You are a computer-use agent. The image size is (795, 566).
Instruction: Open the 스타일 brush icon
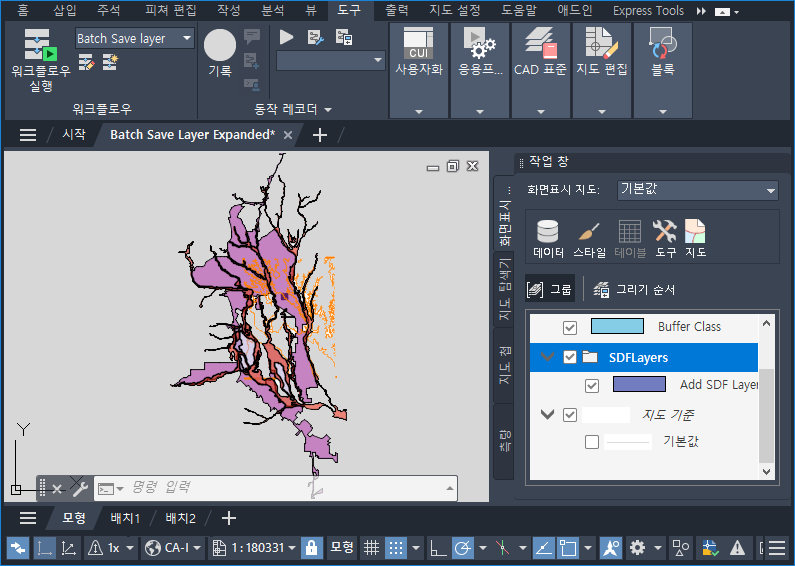[589, 238]
